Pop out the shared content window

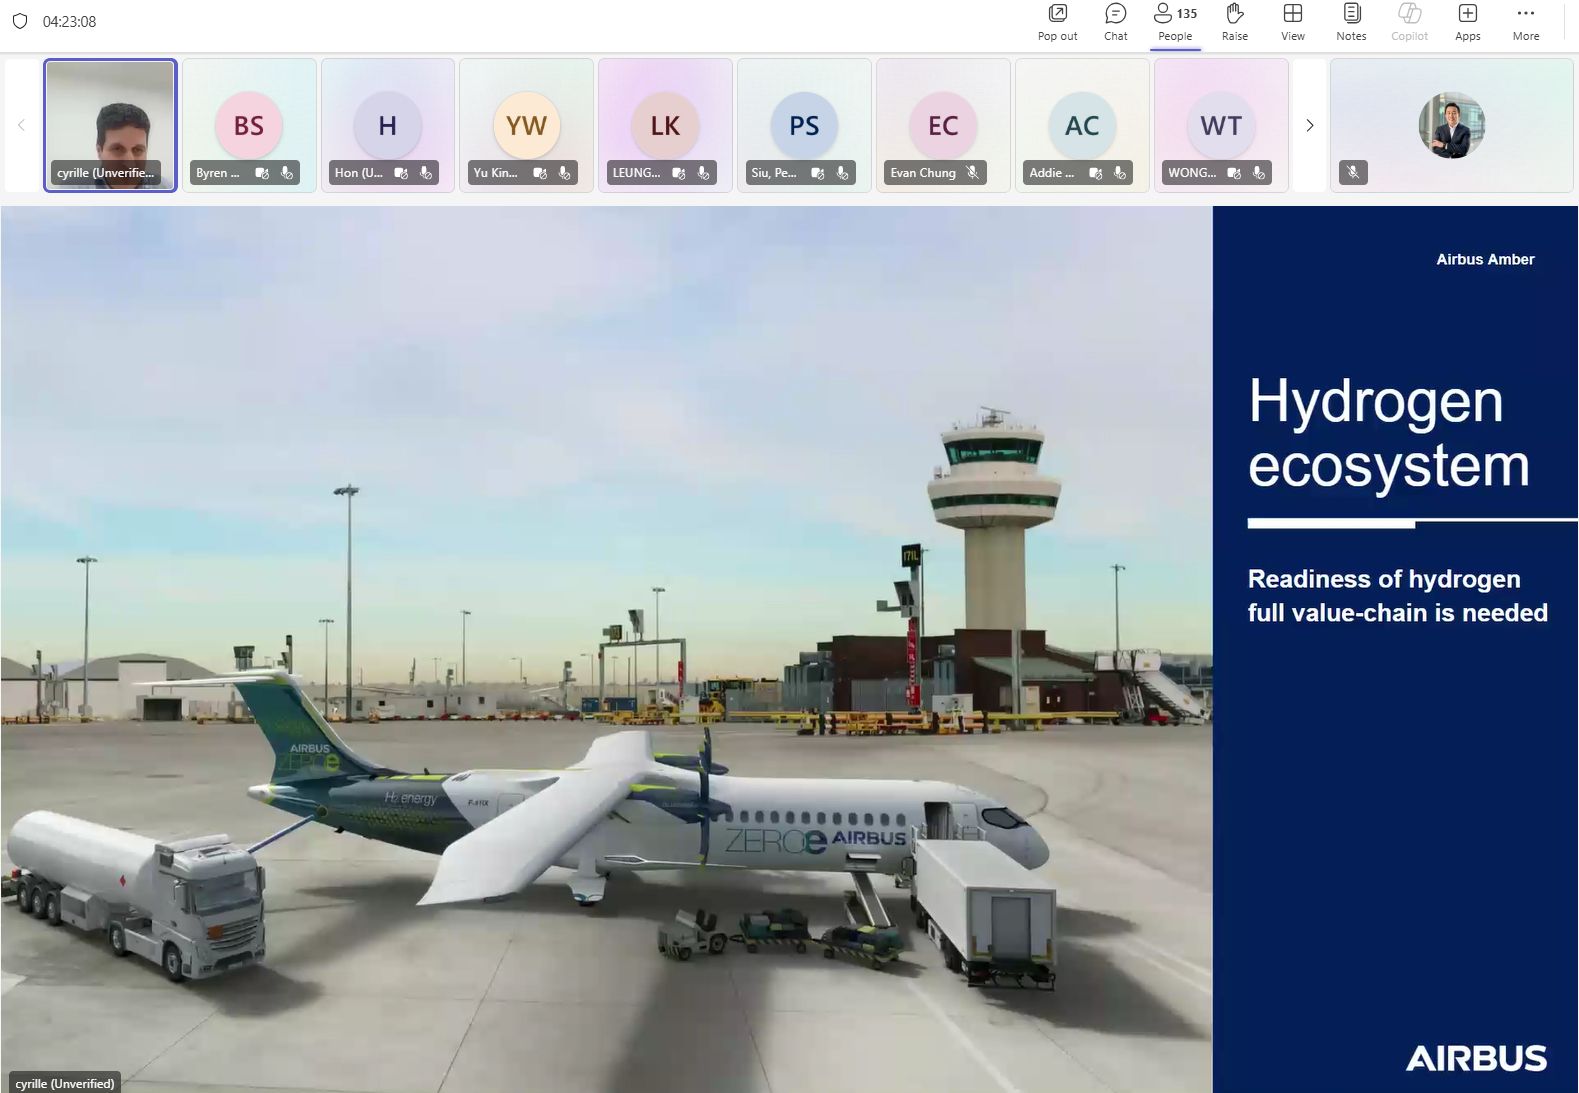(x=1057, y=22)
